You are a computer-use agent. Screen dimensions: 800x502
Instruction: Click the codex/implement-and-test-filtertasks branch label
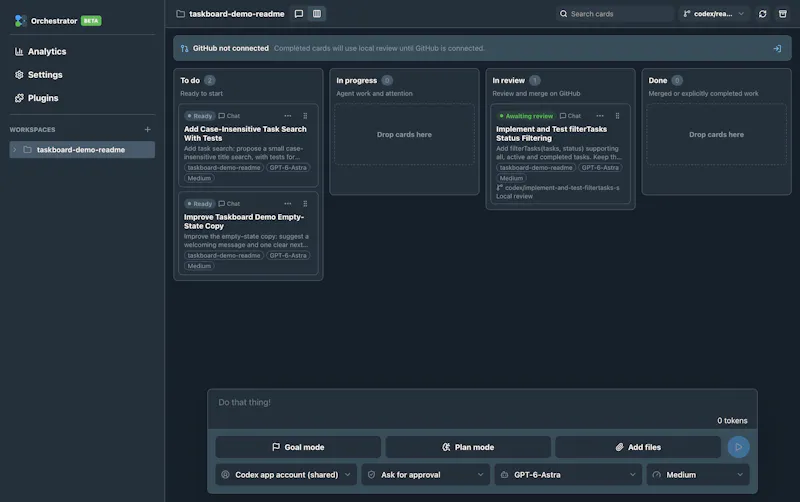[558, 188]
